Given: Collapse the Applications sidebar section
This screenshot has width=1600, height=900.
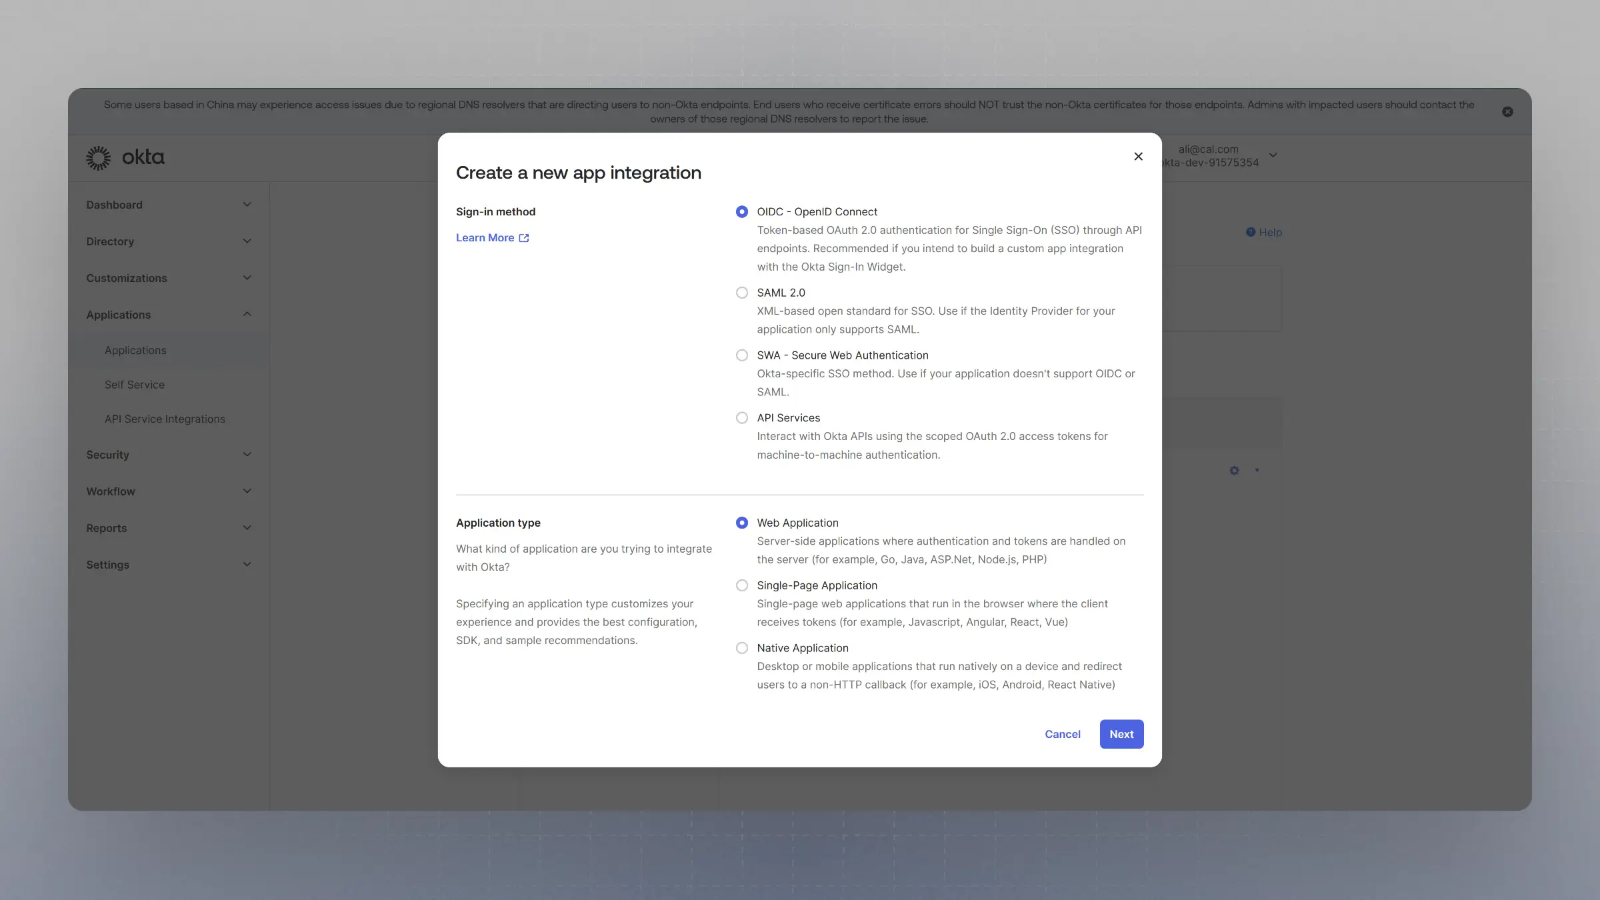Looking at the screenshot, I should click(168, 315).
